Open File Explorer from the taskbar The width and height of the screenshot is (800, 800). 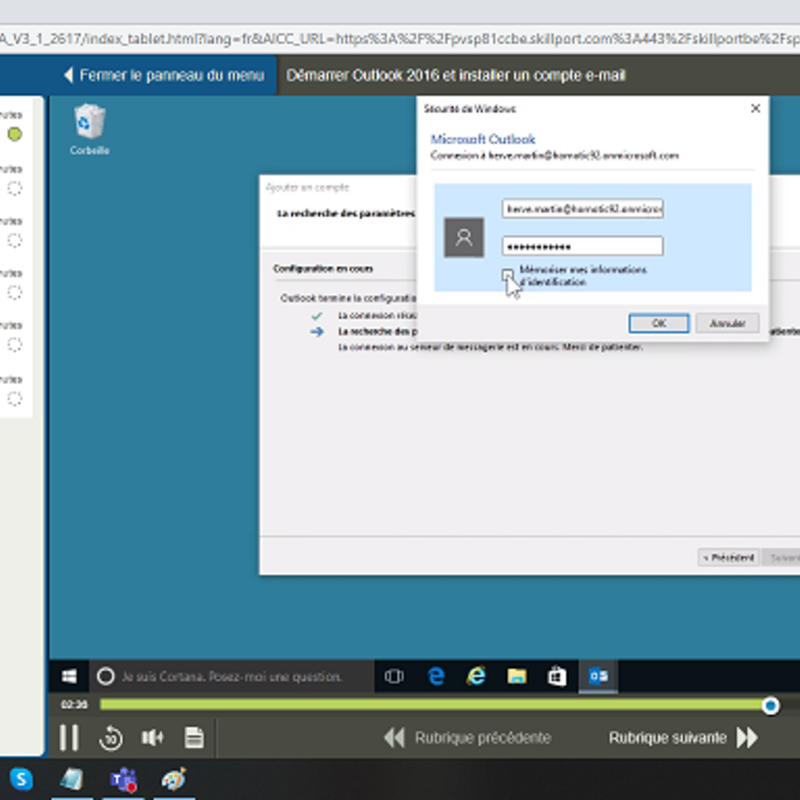click(516, 677)
